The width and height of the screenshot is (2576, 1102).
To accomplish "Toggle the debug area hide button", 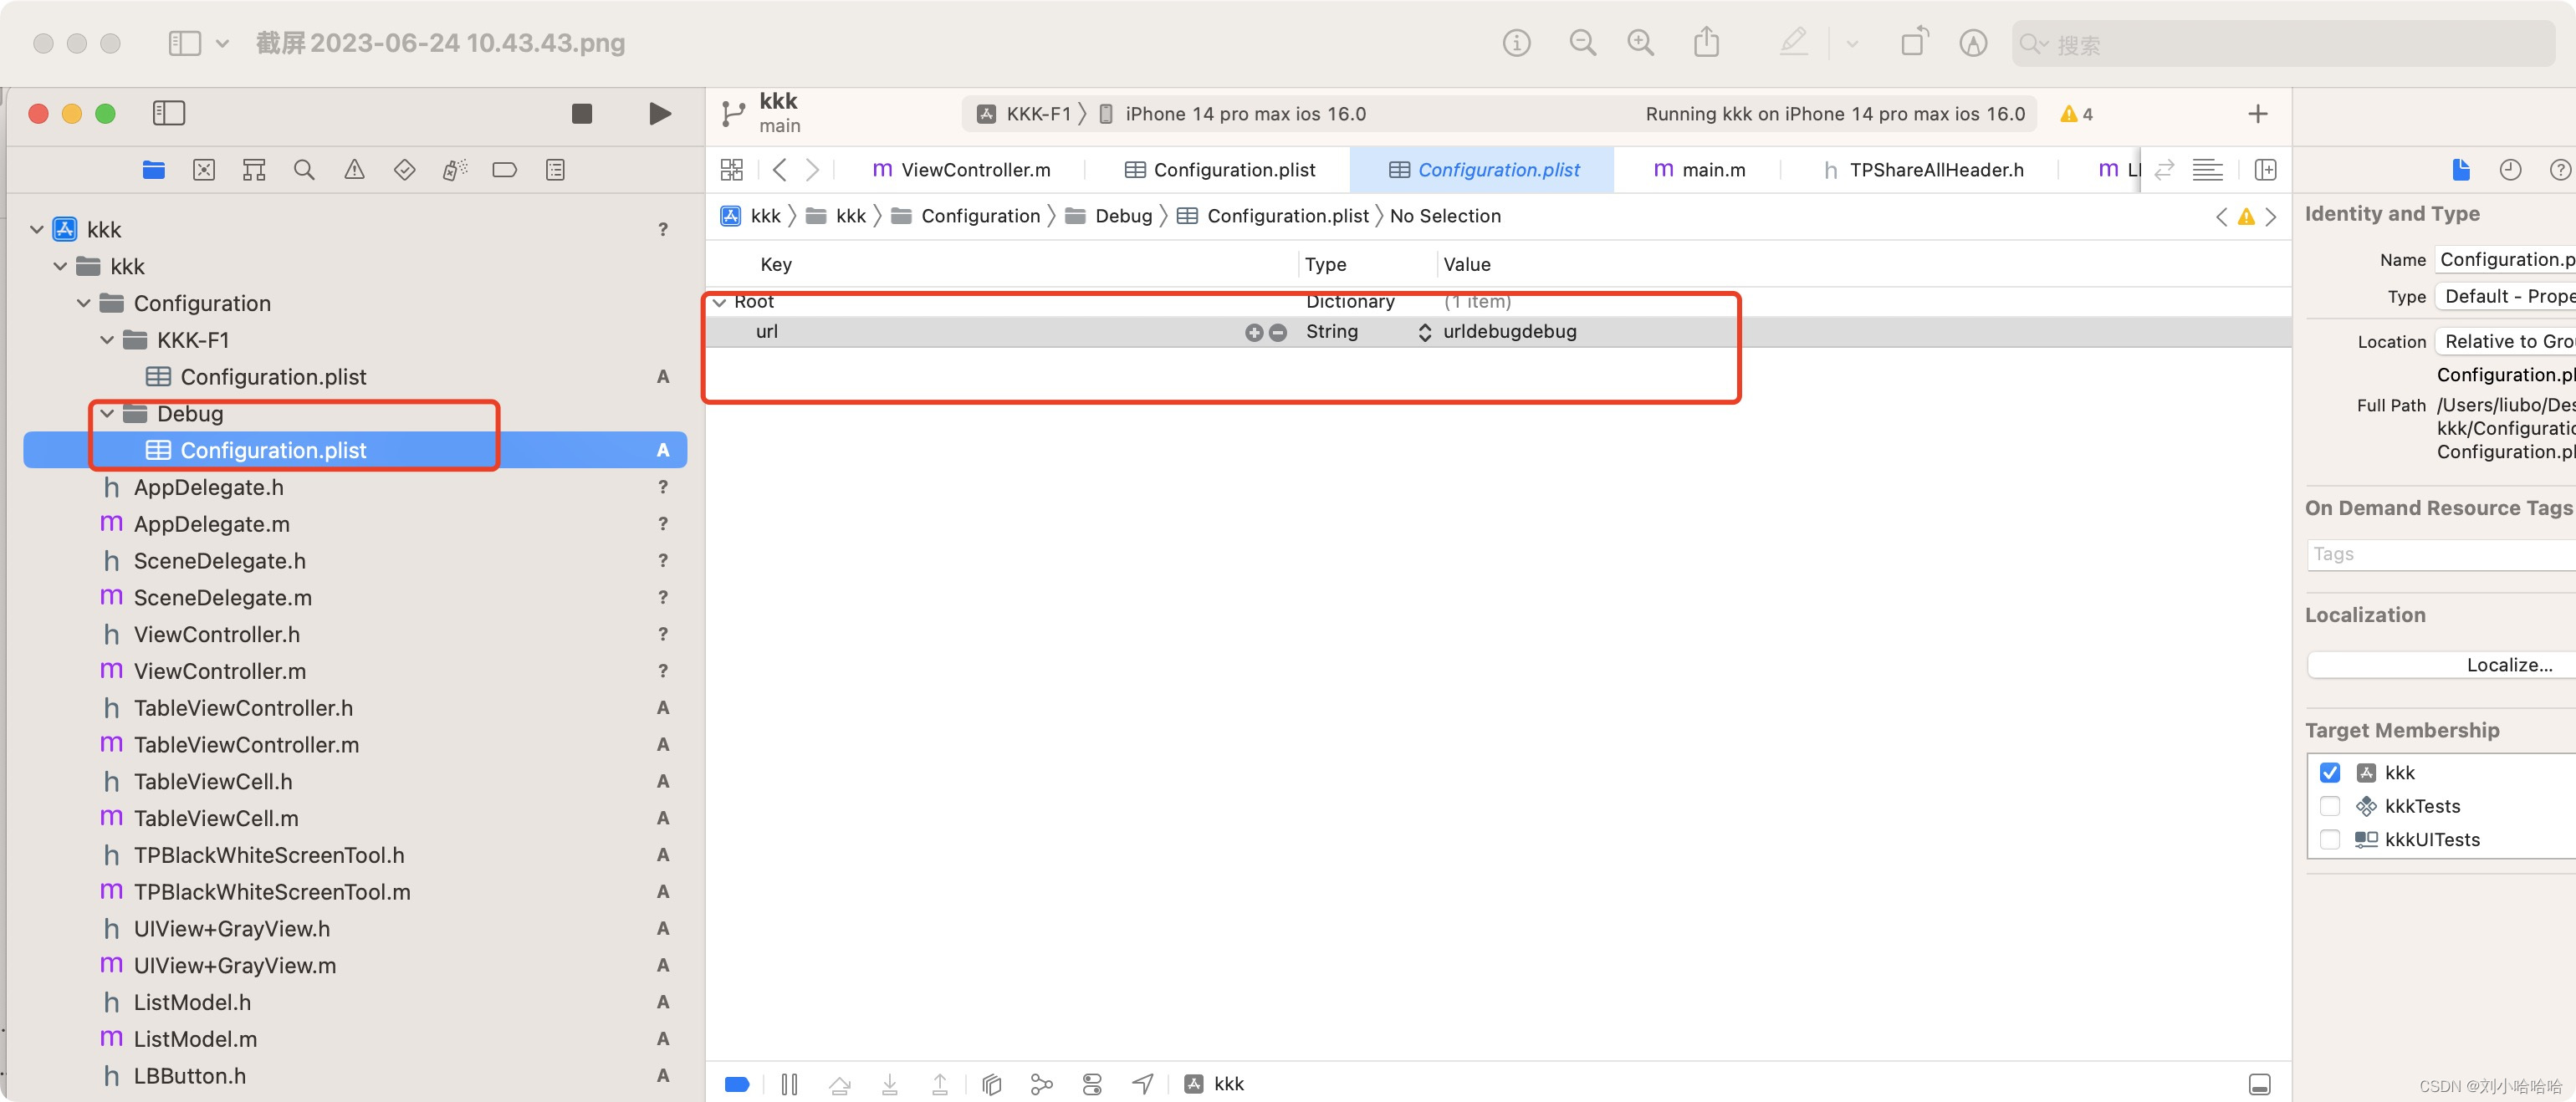I will coord(2259,1084).
